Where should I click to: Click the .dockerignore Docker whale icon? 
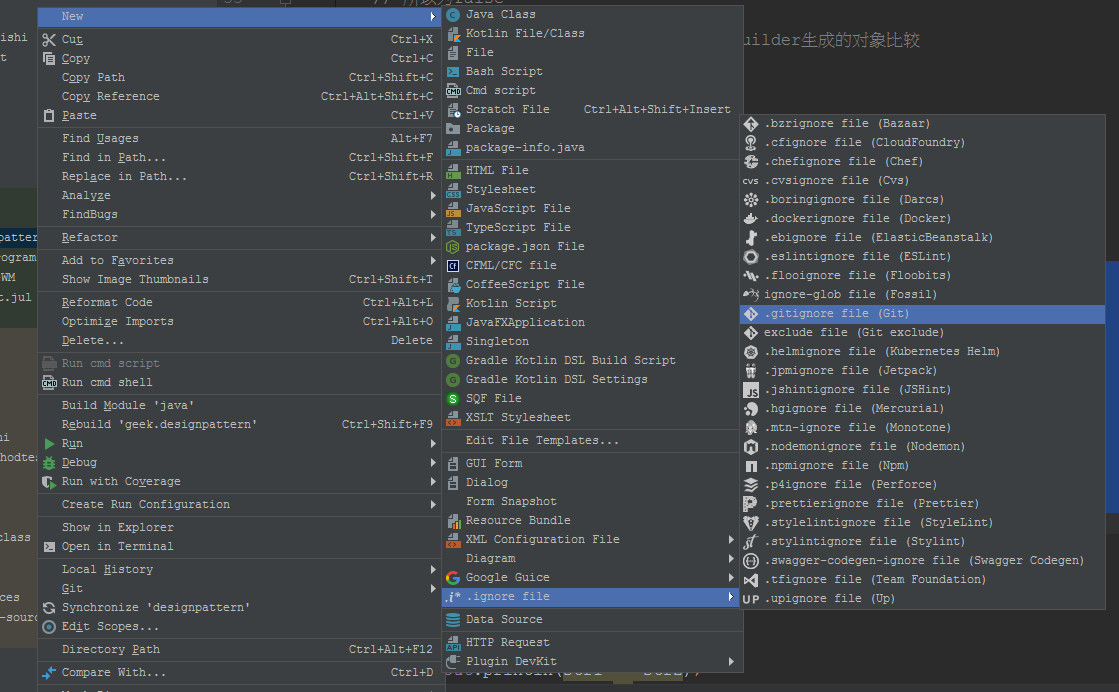click(751, 219)
